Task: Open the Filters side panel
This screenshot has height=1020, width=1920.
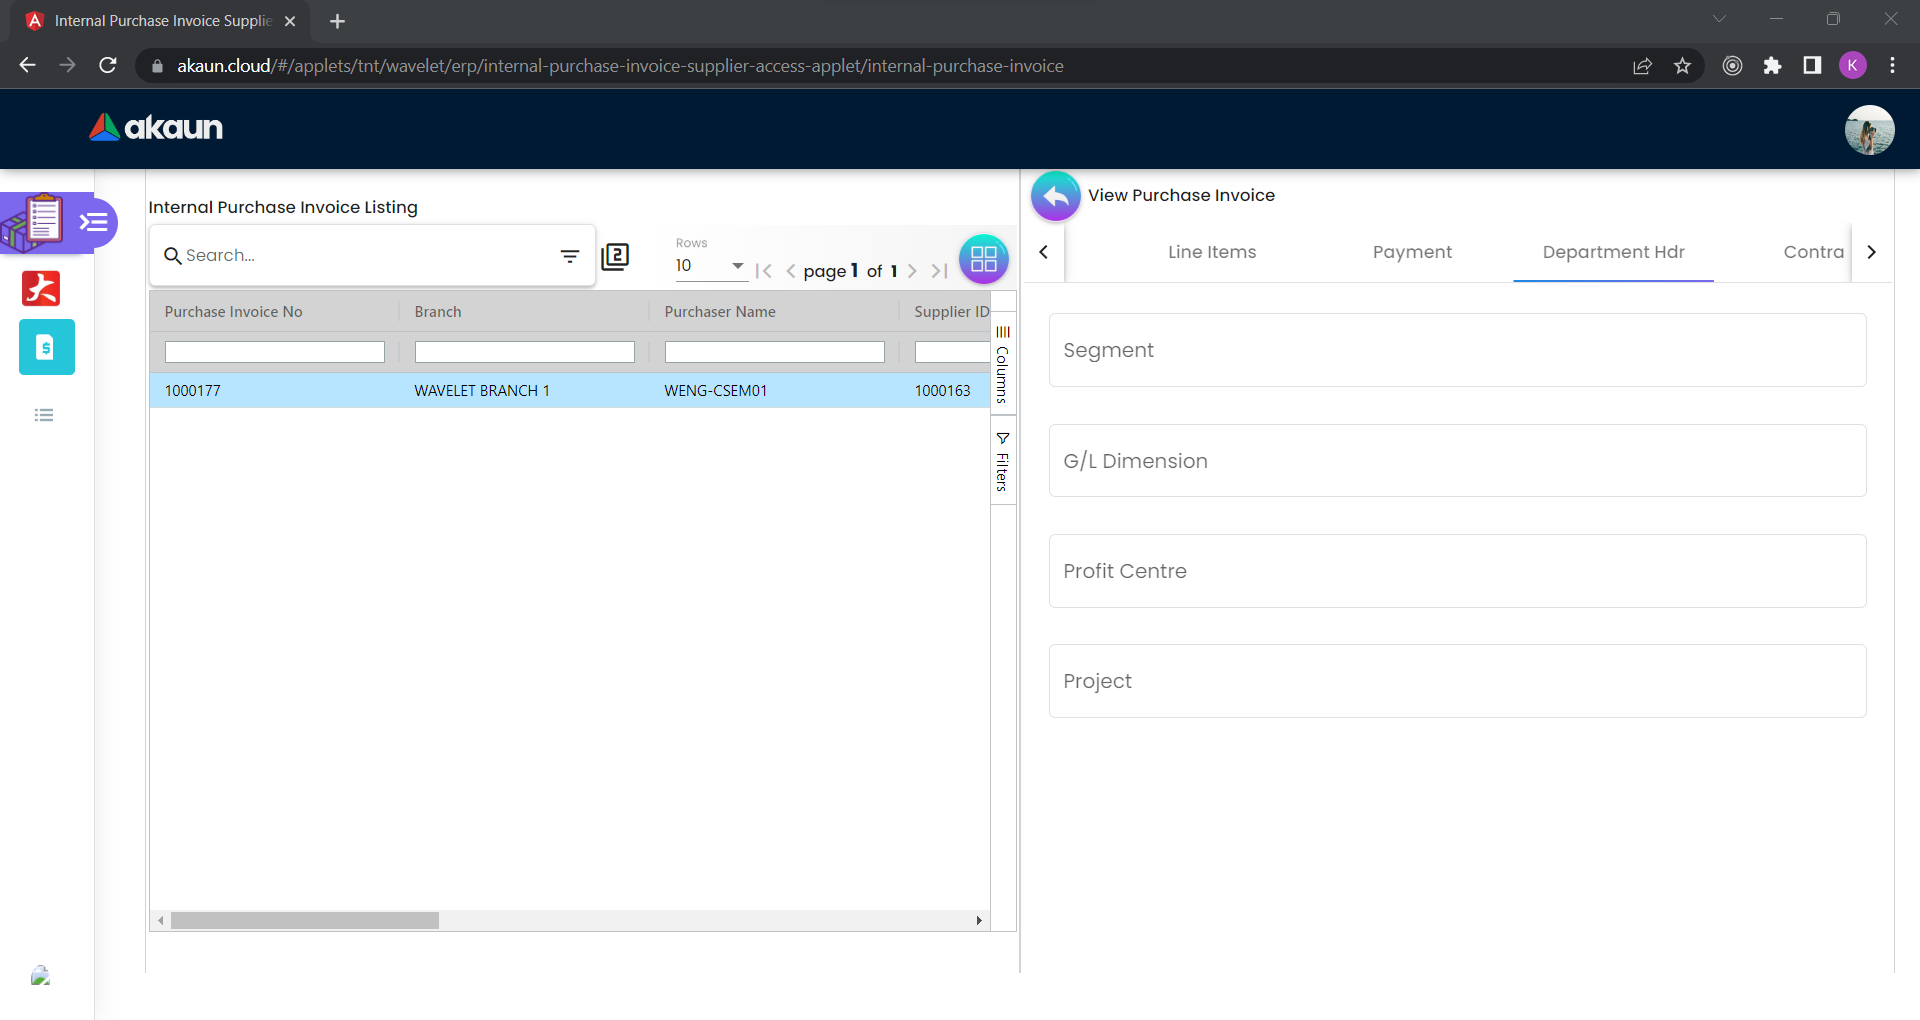Action: point(1002,461)
